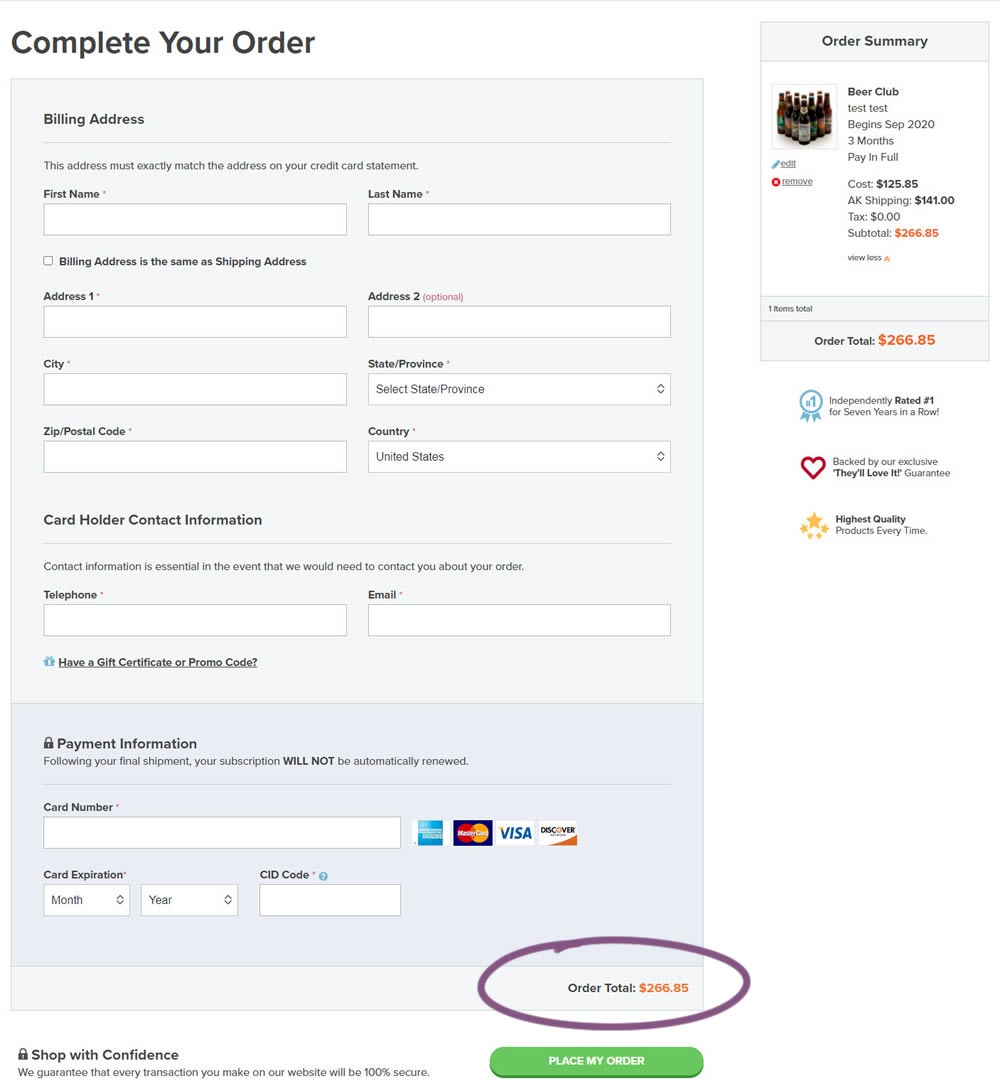Viewport: 1000px width, 1087px height.
Task: Select the card expiration Month dropdown
Action: tap(87, 900)
